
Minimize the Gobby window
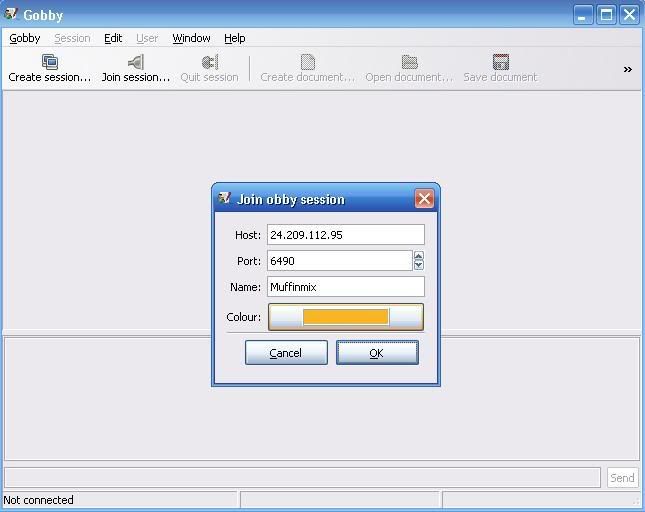pyautogui.click(x=583, y=15)
